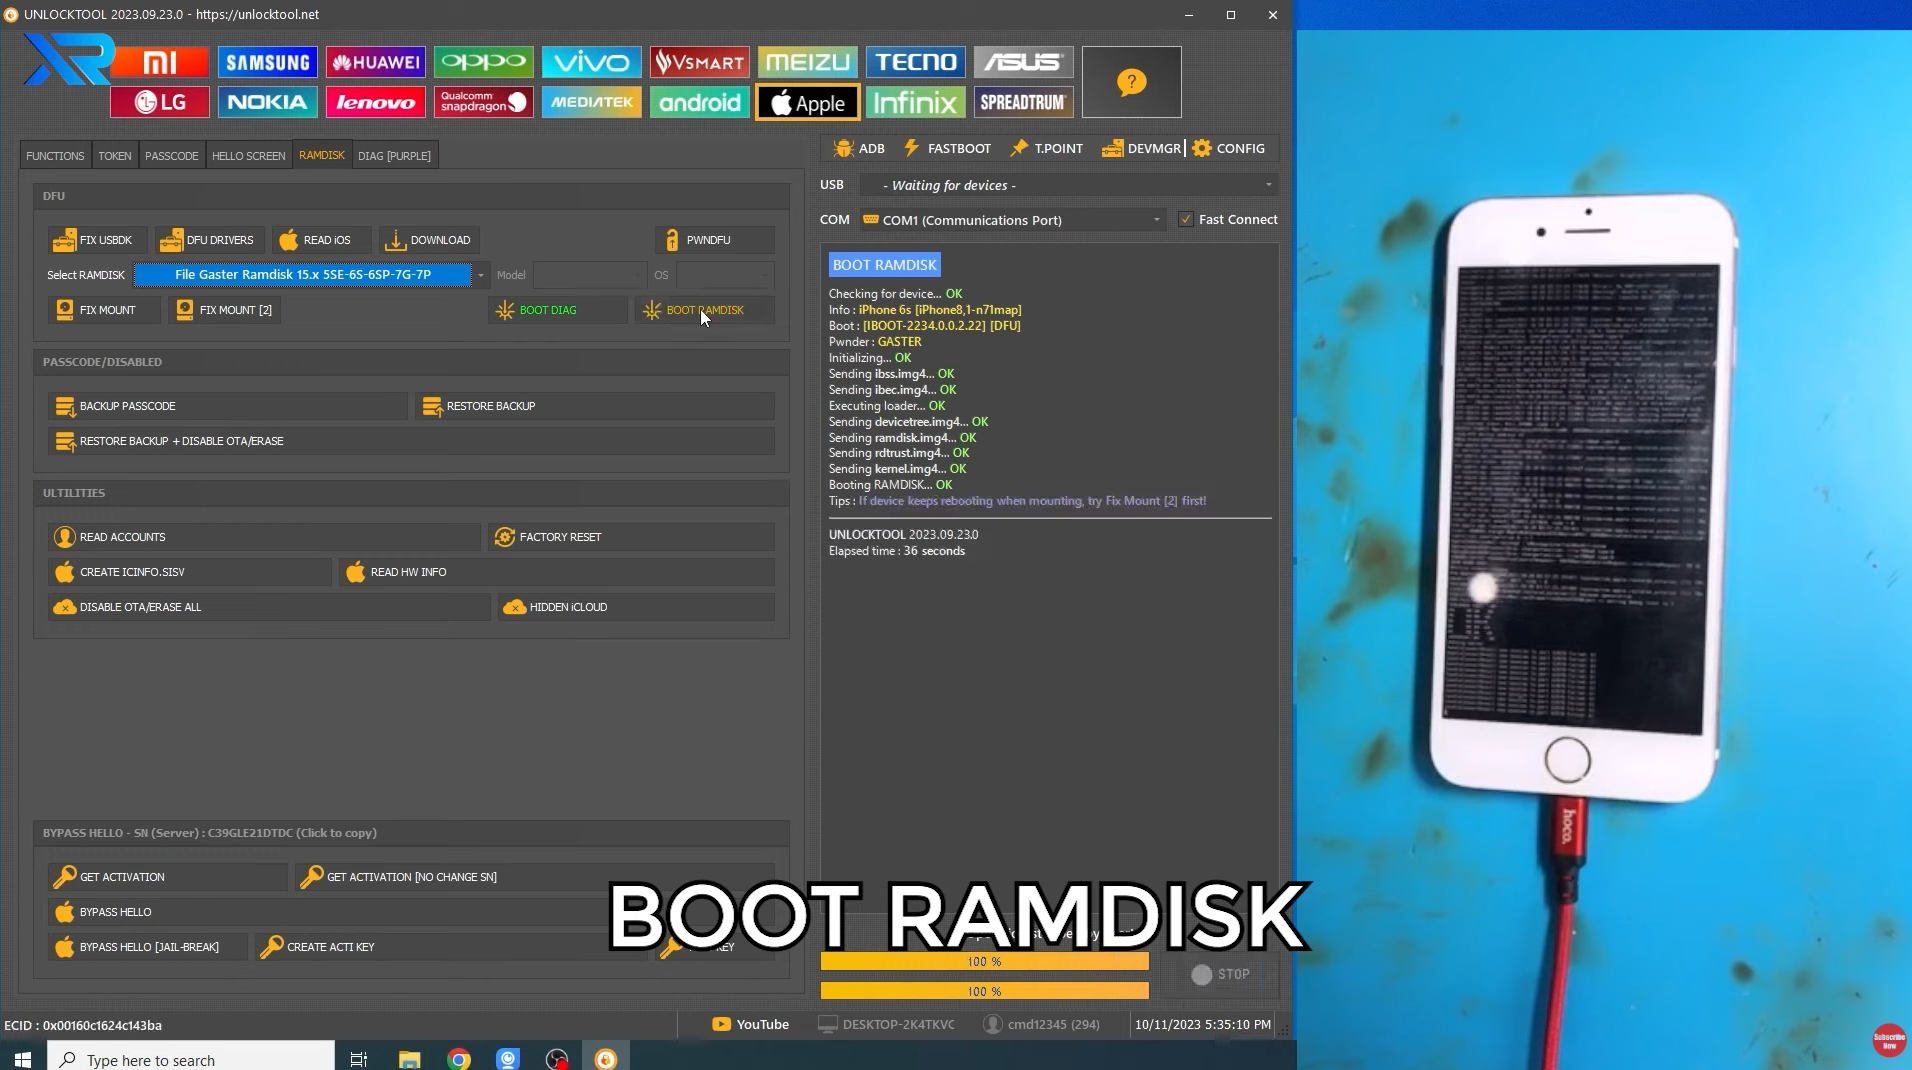Select the Android brand icon
1912x1070 pixels.
699,102
